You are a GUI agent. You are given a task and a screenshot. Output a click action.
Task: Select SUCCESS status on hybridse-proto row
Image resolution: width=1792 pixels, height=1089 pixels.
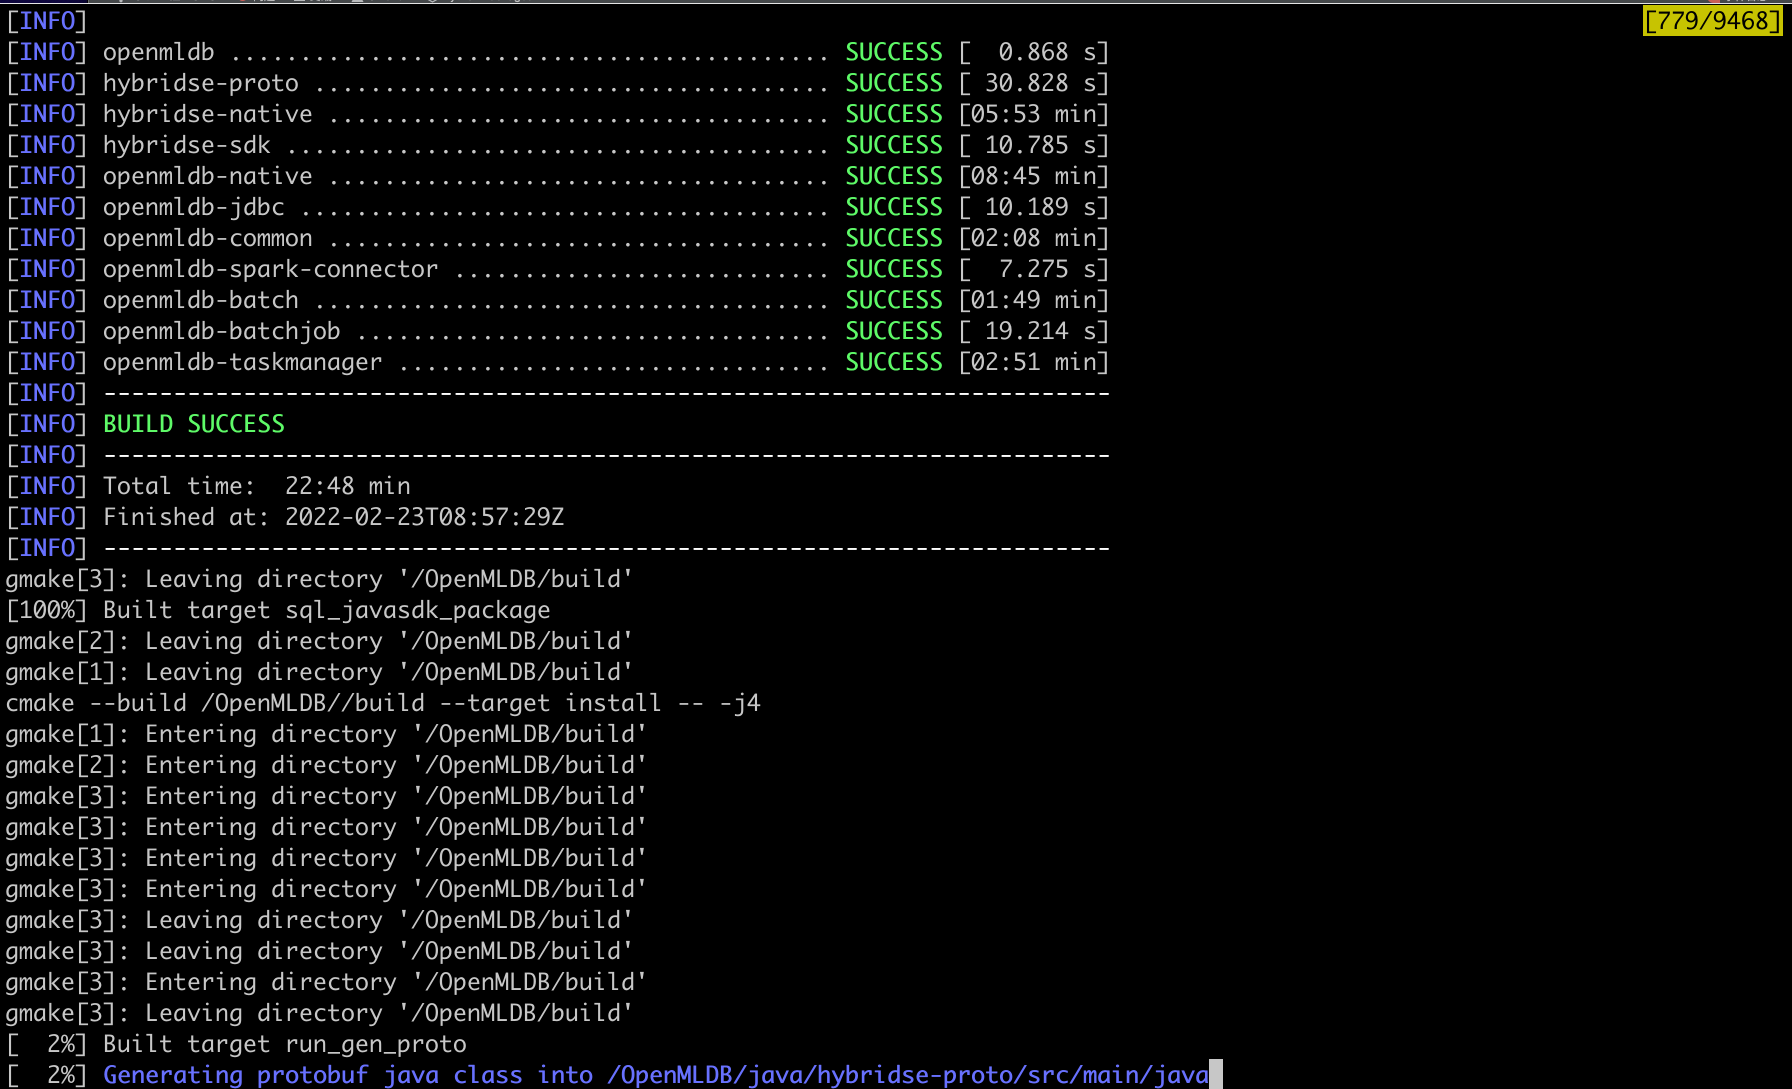[894, 83]
